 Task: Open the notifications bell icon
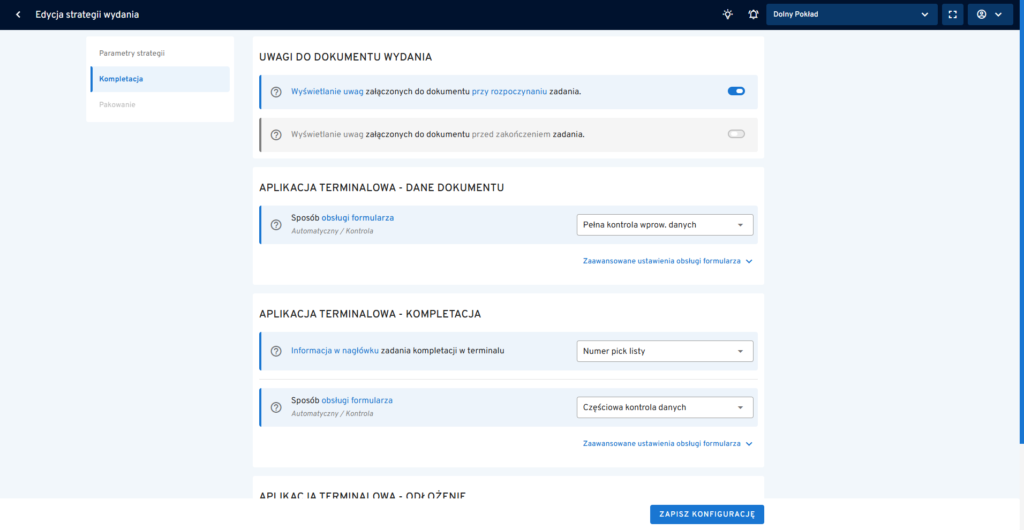pos(753,14)
